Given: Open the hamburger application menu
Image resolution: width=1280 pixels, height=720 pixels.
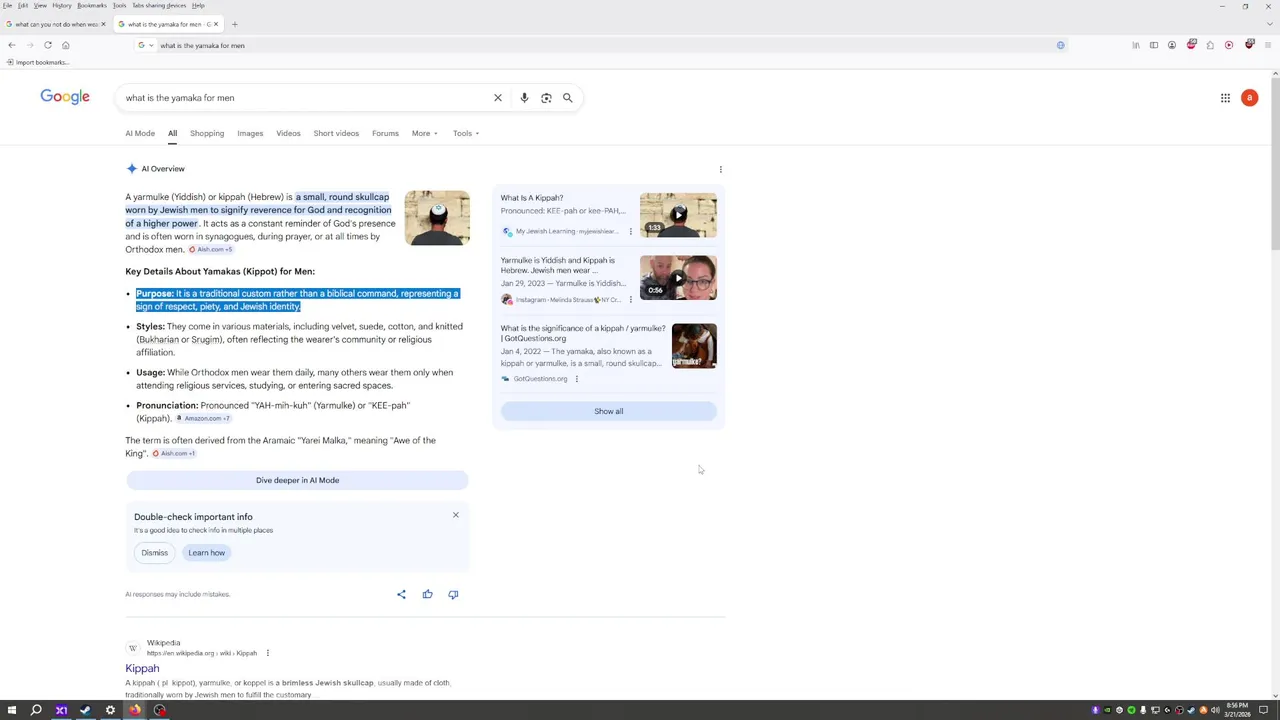Looking at the screenshot, I should (1268, 45).
